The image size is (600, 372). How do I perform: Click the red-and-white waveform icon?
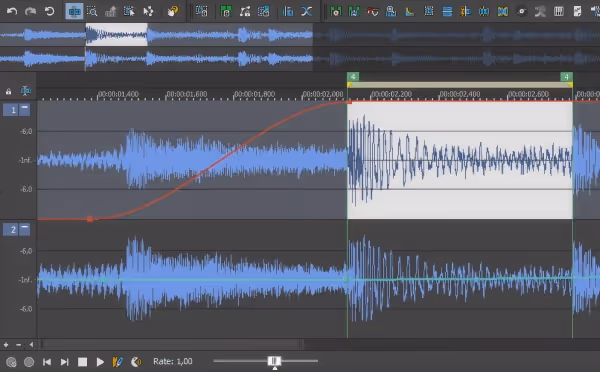[x=373, y=11]
